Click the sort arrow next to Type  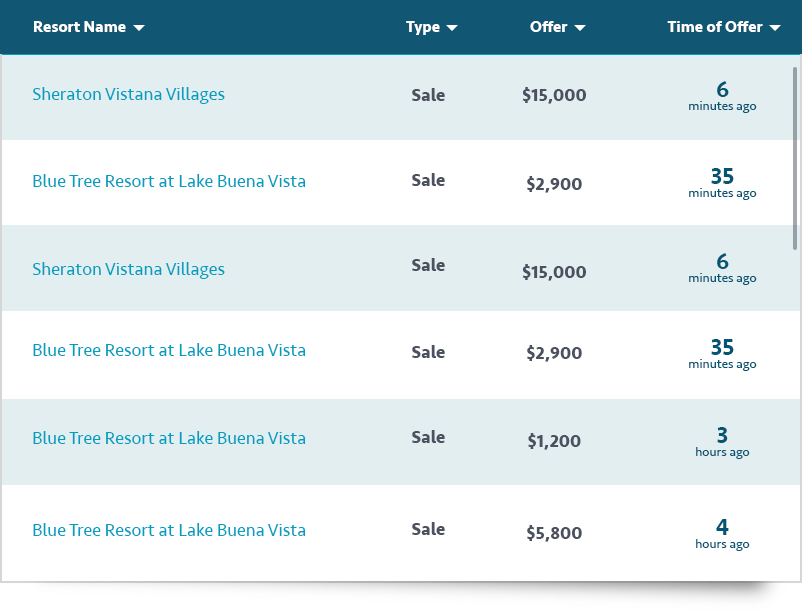click(452, 28)
